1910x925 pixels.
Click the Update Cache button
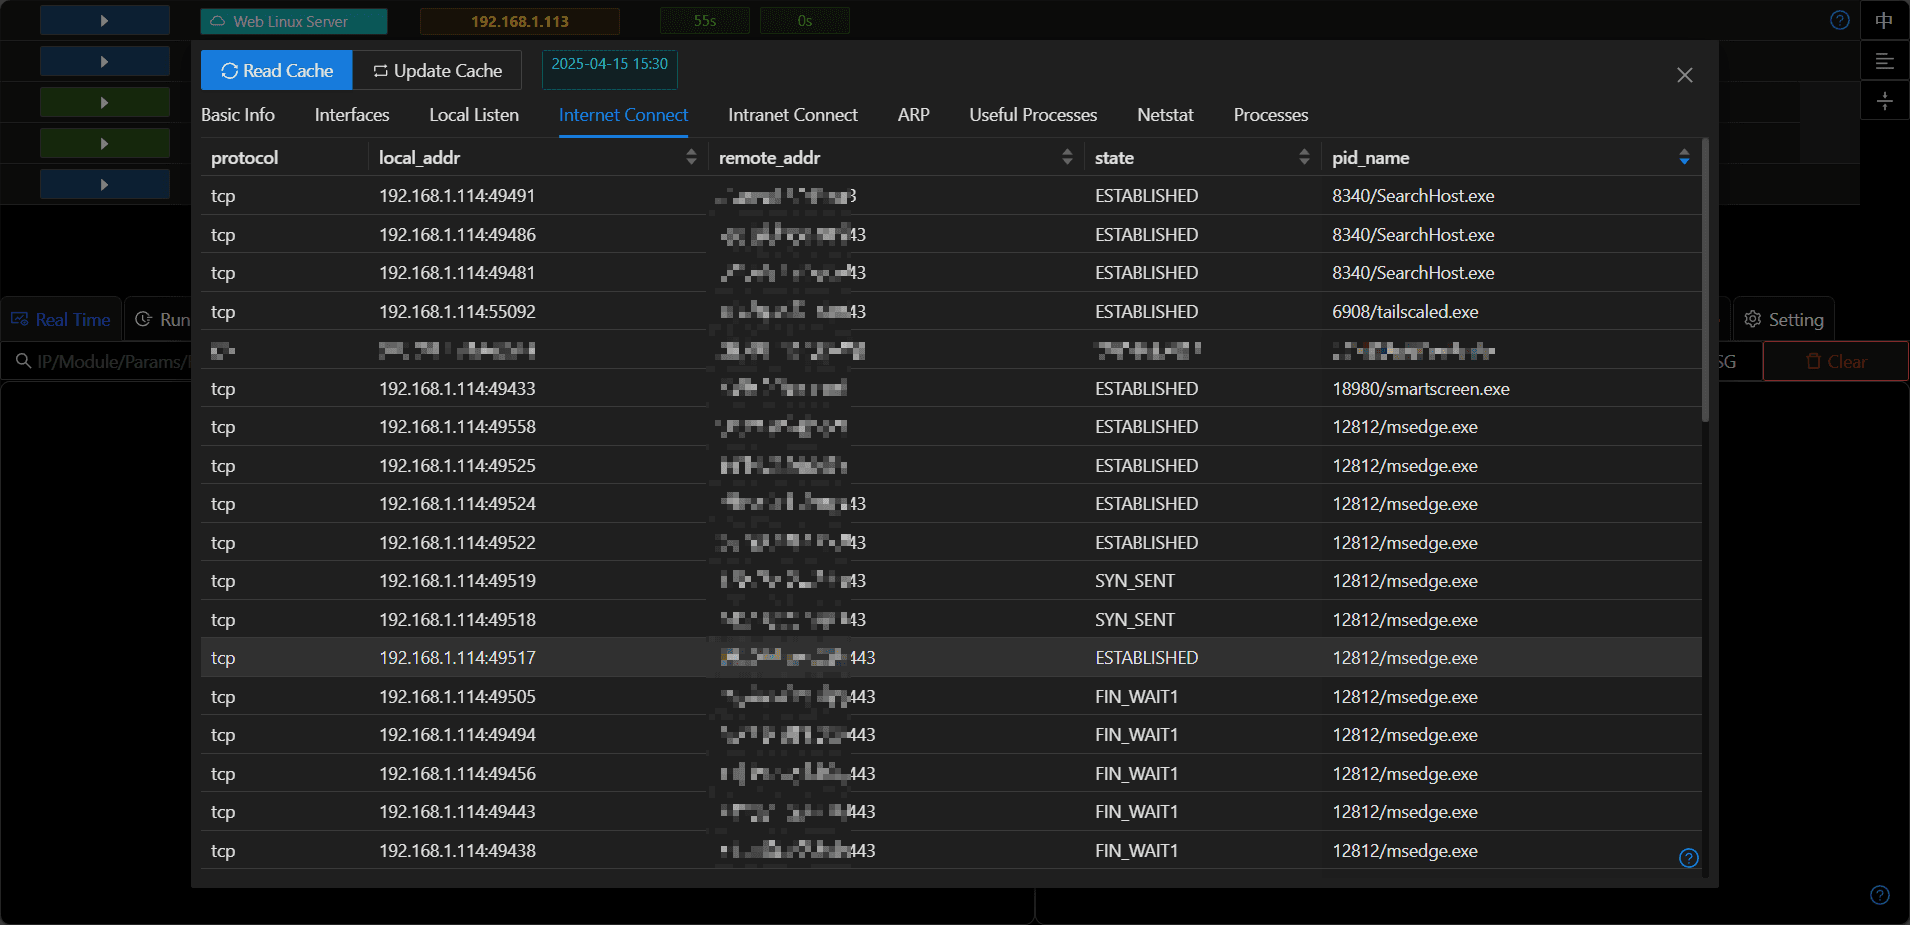click(437, 71)
